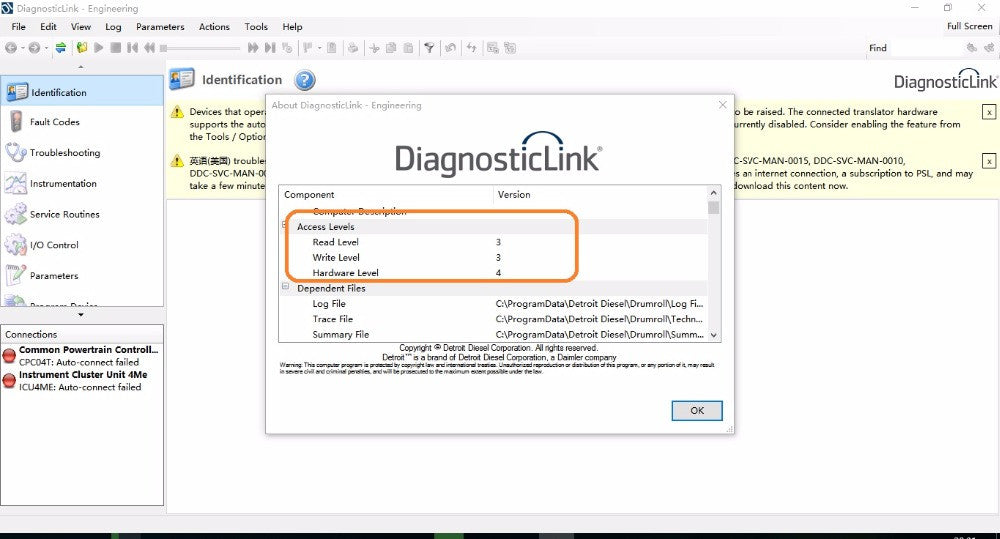The width and height of the screenshot is (1000, 539).
Task: Dismiss the second yellow warning banner
Action: click(x=989, y=161)
